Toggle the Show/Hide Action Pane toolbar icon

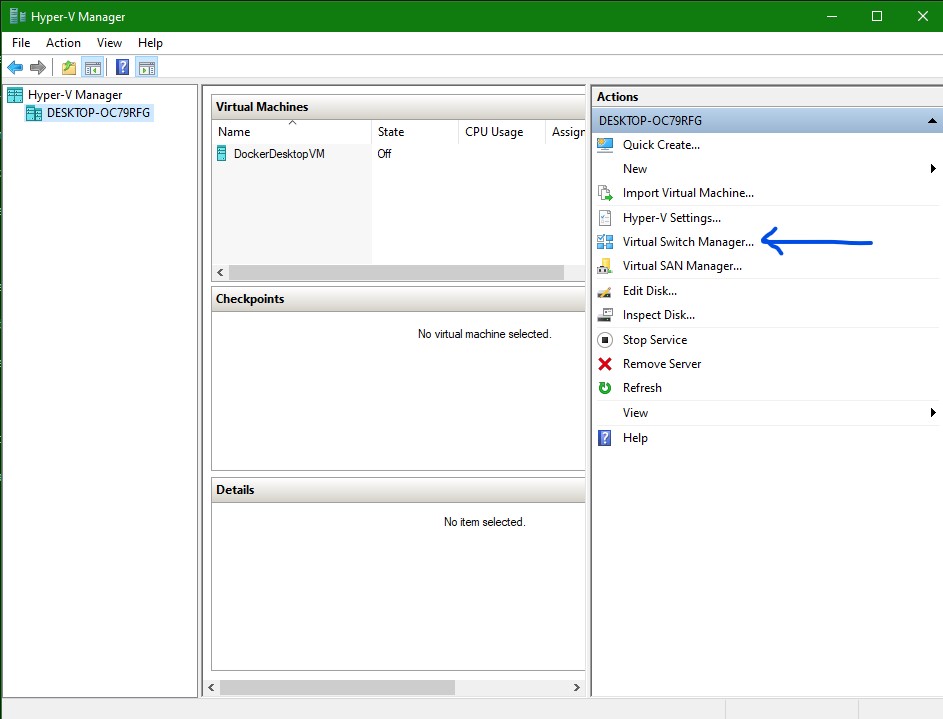(x=147, y=68)
